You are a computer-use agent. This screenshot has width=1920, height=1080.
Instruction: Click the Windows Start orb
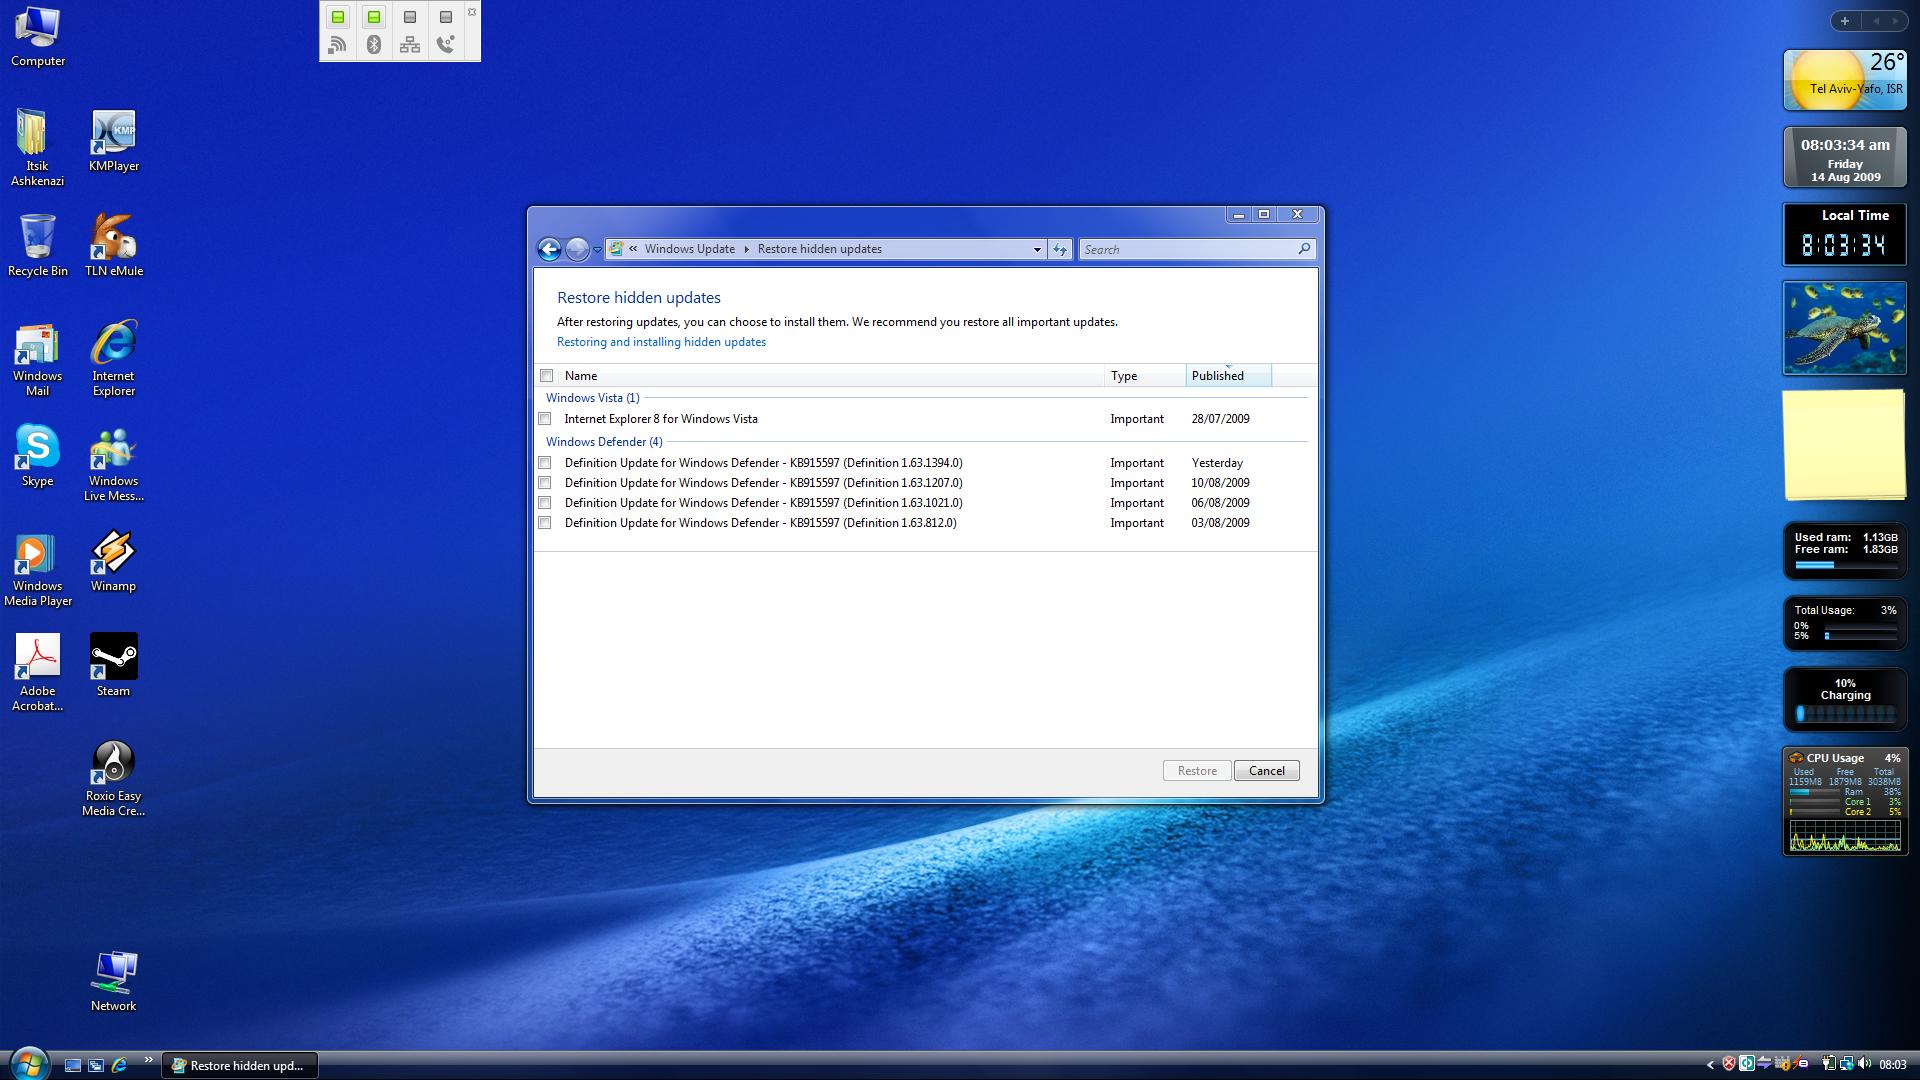tap(29, 1064)
